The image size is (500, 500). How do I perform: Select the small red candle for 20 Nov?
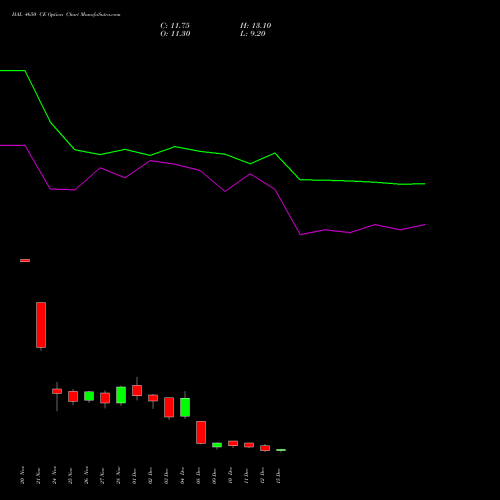25,260
